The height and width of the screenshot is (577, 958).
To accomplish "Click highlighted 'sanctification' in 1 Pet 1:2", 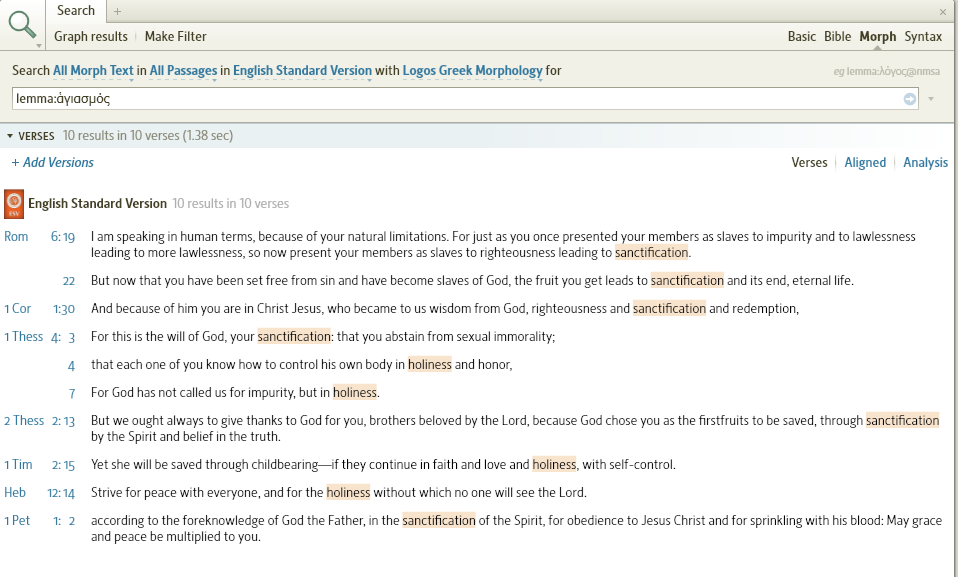I will (x=439, y=521).
